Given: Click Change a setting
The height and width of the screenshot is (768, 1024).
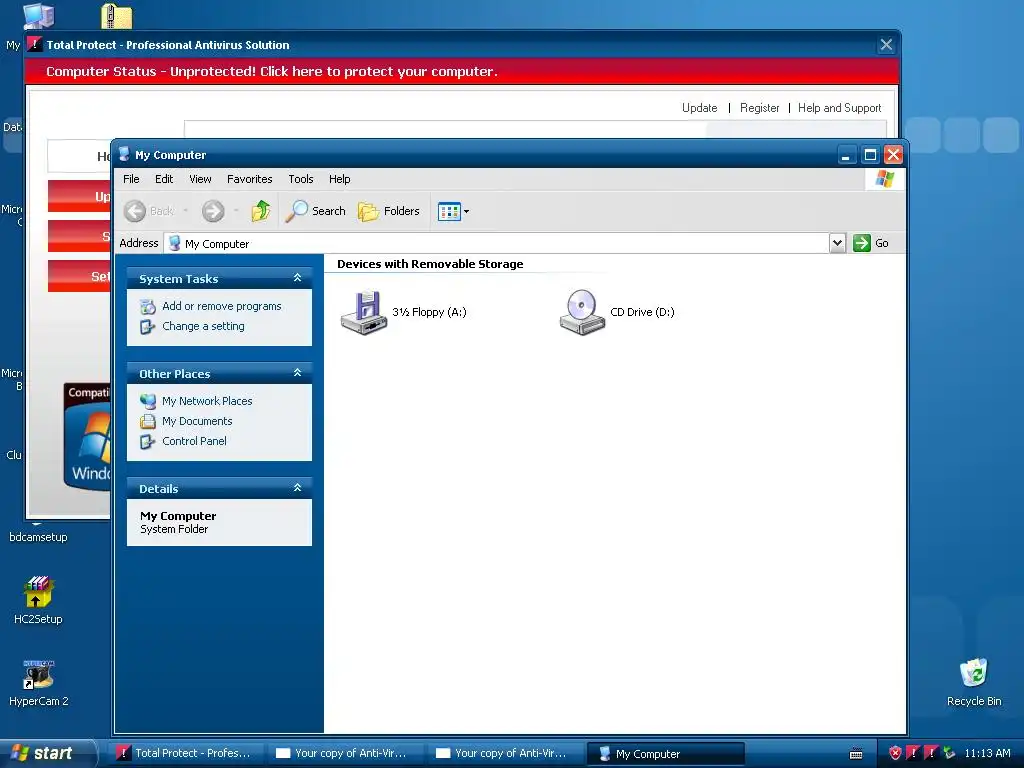Looking at the screenshot, I should click(203, 326).
